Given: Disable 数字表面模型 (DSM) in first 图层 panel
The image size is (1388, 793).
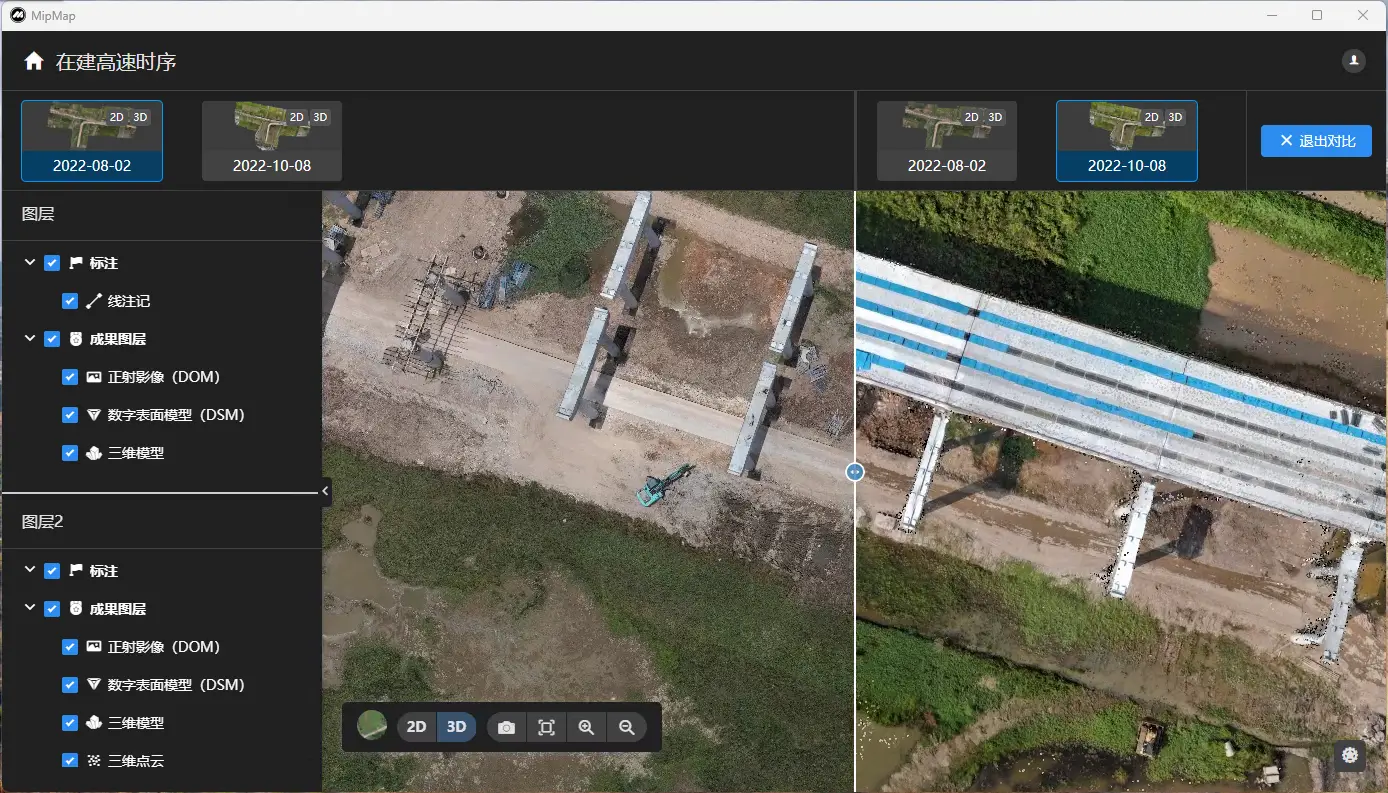Looking at the screenshot, I should [70, 415].
